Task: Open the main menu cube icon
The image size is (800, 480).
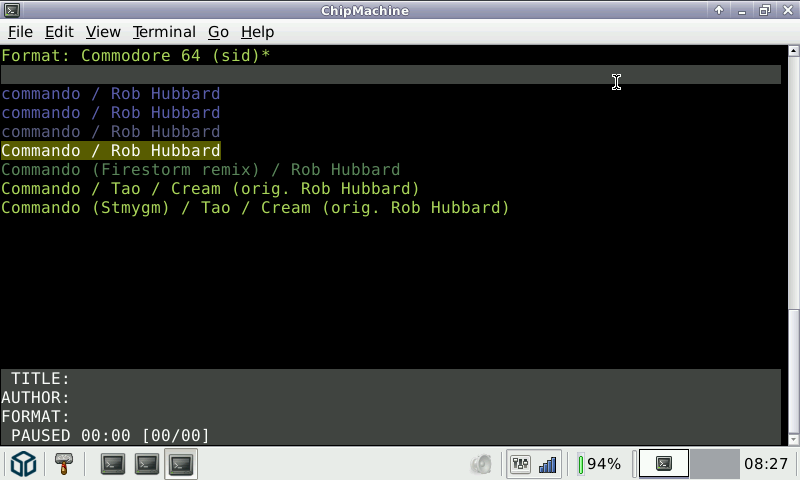Action: click(23, 464)
